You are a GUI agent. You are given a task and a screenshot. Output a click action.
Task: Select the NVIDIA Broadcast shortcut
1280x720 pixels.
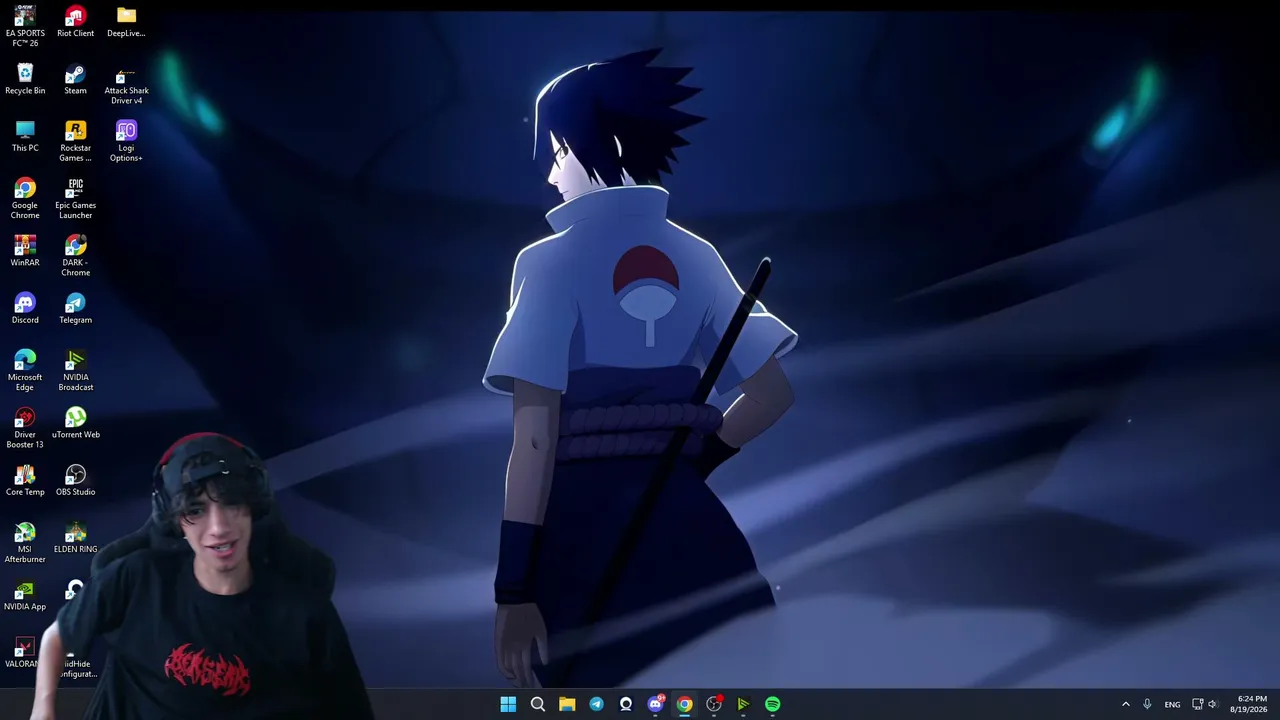click(75, 371)
